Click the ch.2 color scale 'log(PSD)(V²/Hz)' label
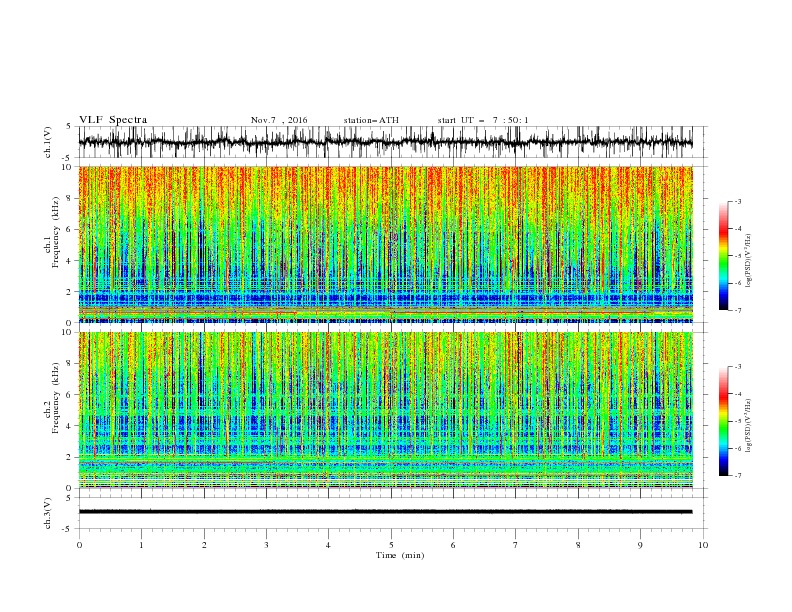 click(x=749, y=426)
